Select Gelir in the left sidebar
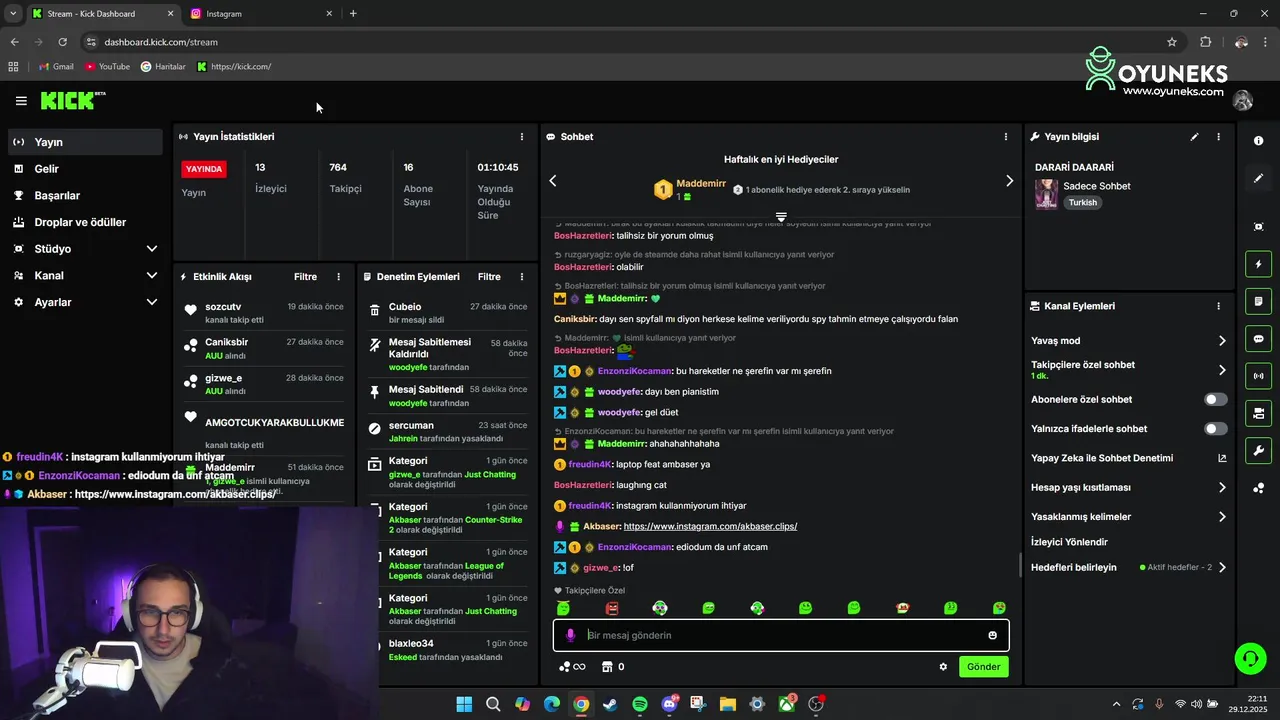This screenshot has width=1280, height=720. pos(85,169)
